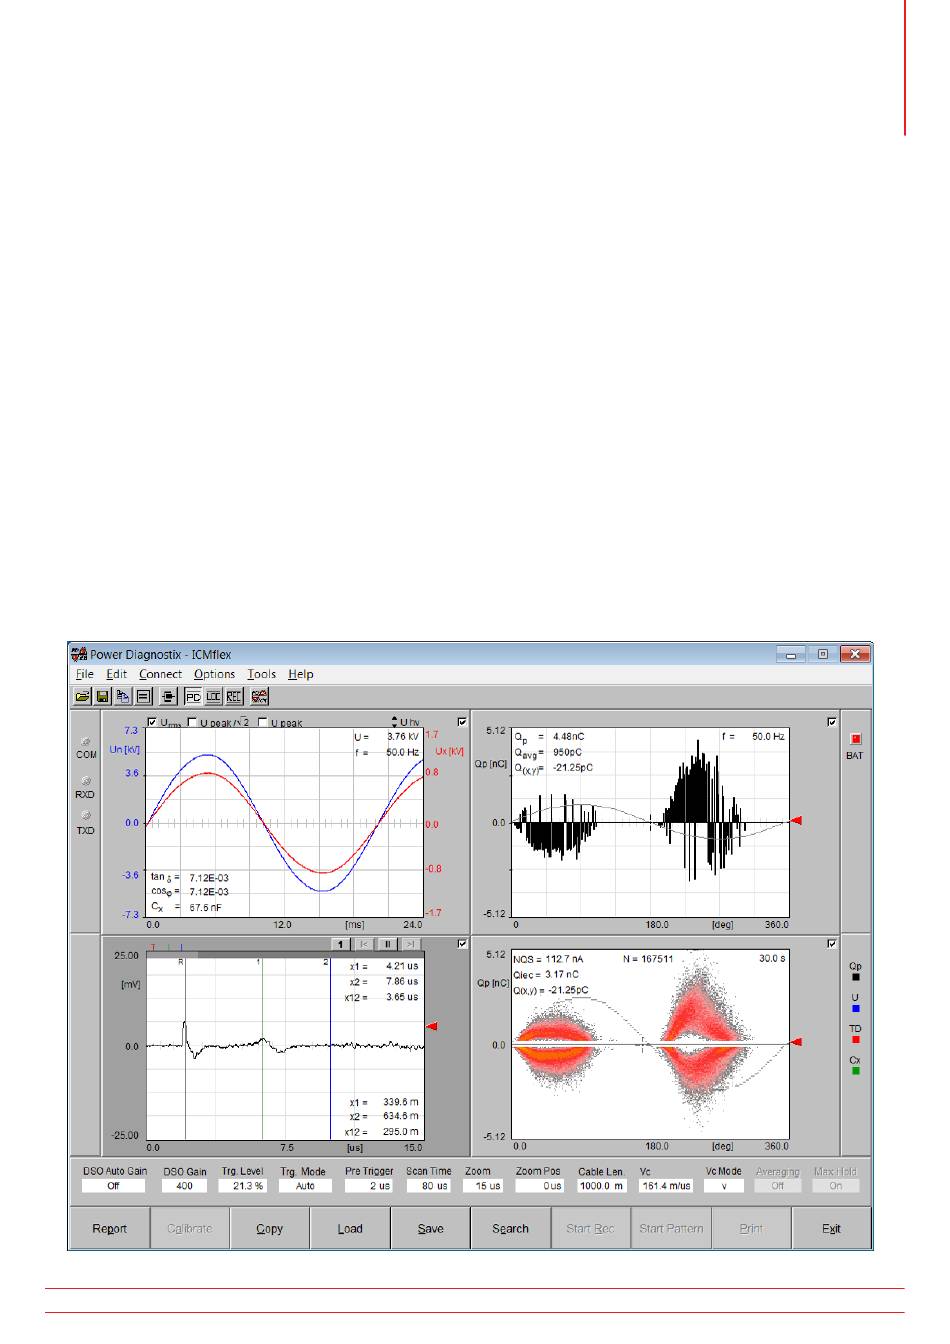The image size is (950, 1344).
Task: Click the Report button
Action: (x=109, y=1229)
